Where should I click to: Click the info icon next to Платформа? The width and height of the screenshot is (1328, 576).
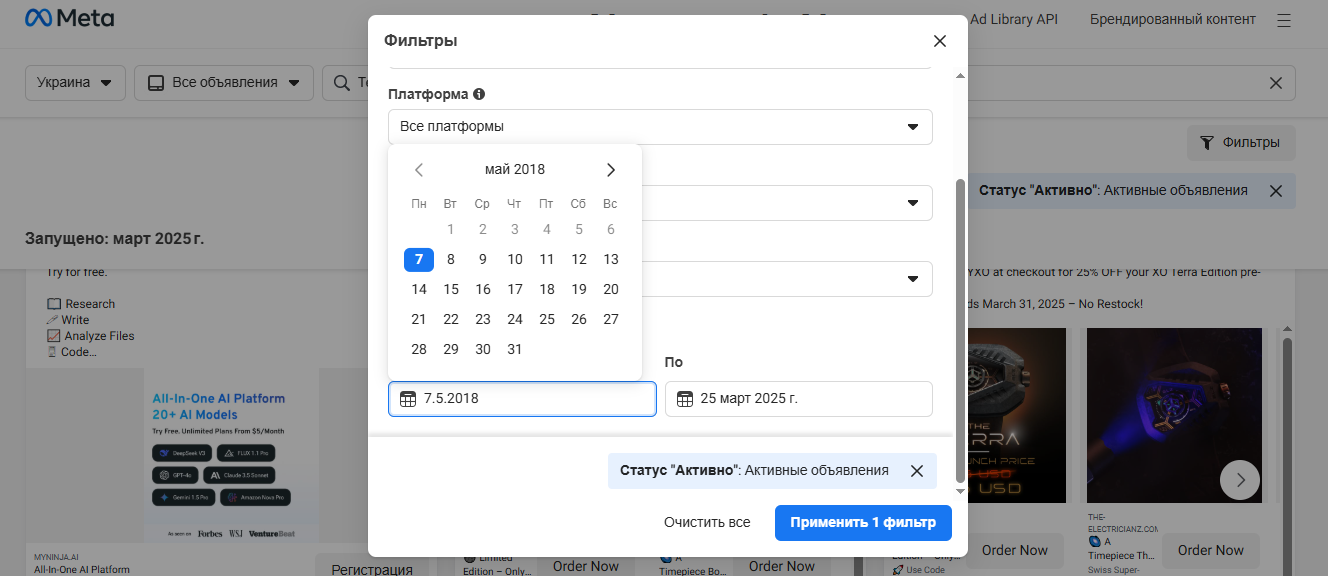pos(479,93)
